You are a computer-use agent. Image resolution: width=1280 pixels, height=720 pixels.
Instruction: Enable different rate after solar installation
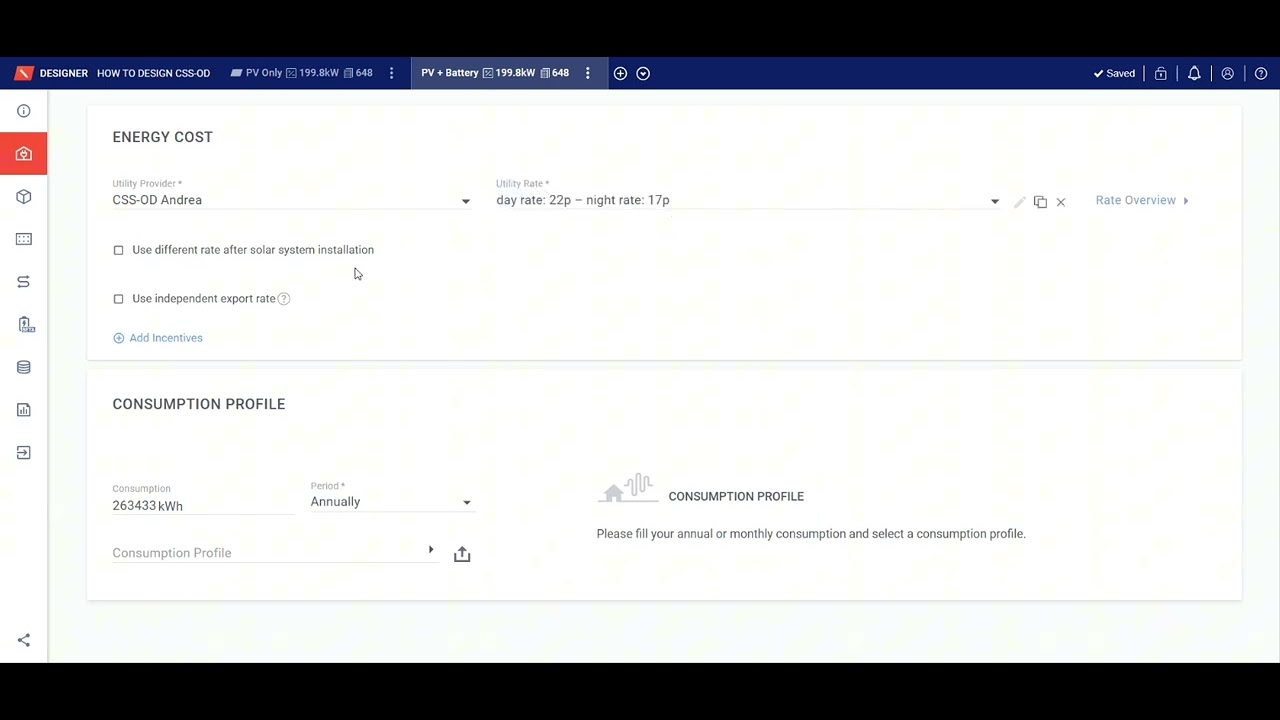[x=118, y=250]
